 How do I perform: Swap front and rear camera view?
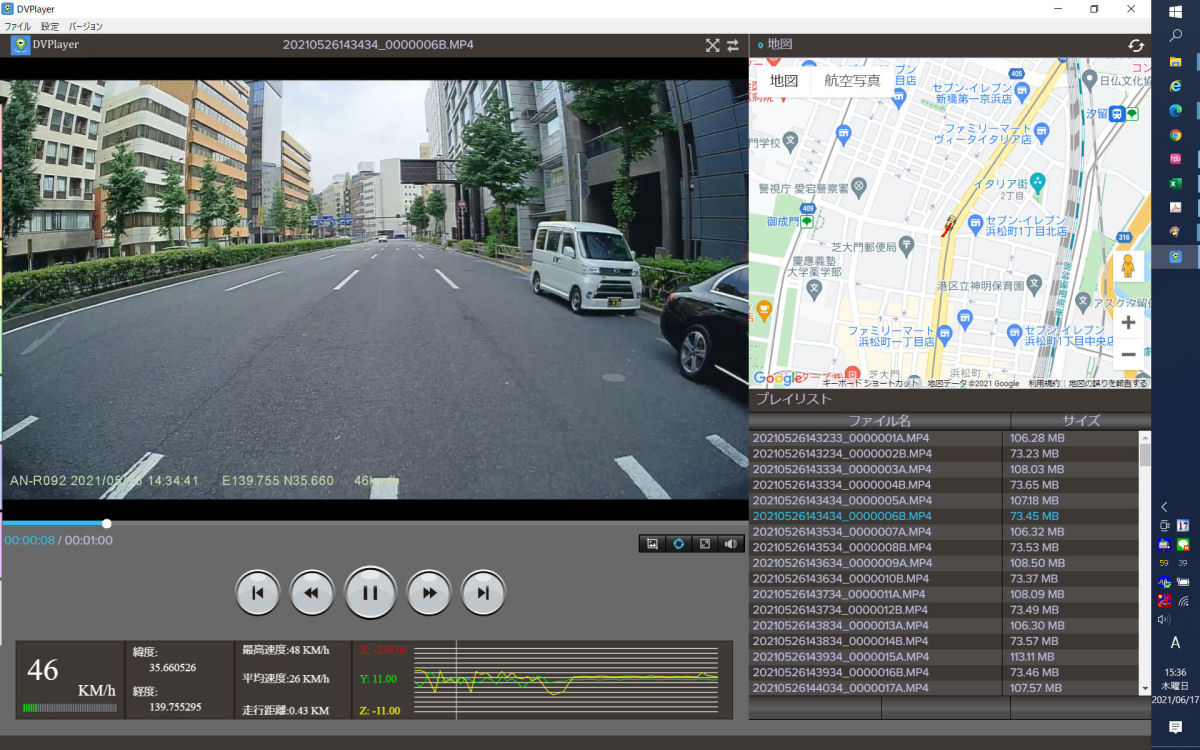[733, 45]
